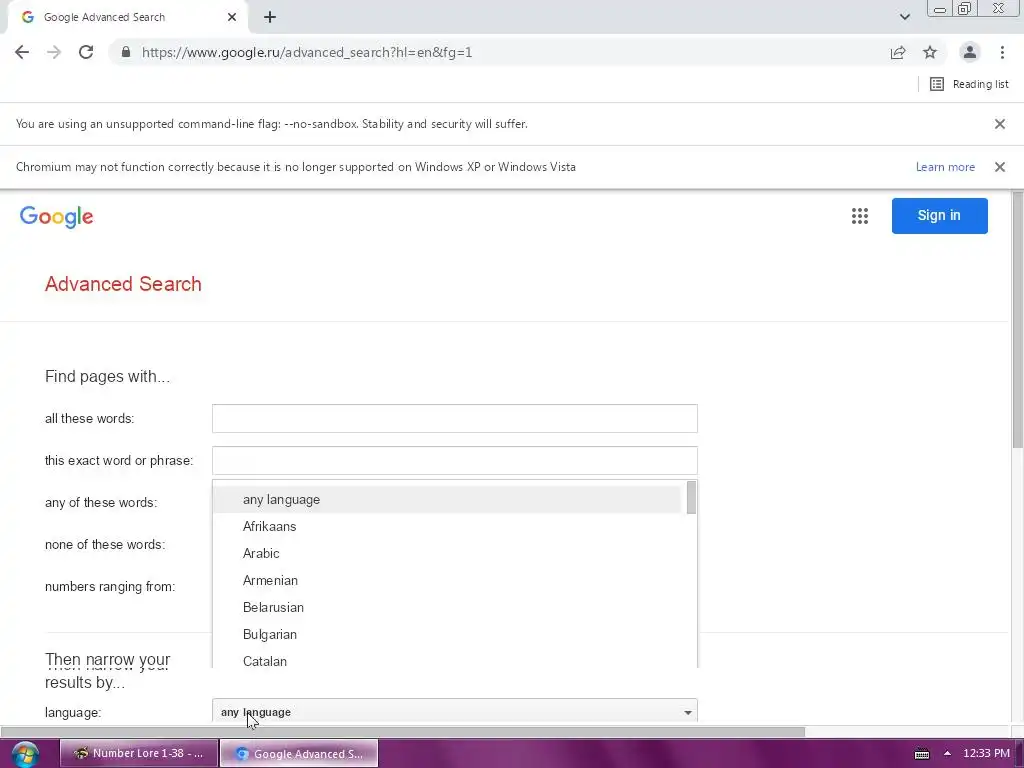Open the share page icon in address bar
The image size is (1024, 768).
tap(898, 52)
